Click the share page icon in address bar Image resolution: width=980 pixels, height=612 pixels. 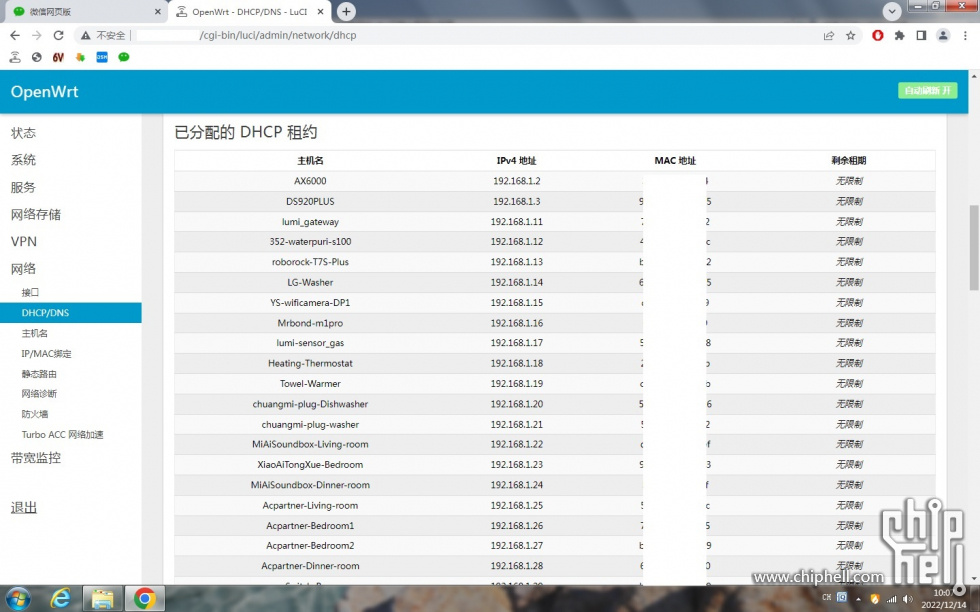829,36
